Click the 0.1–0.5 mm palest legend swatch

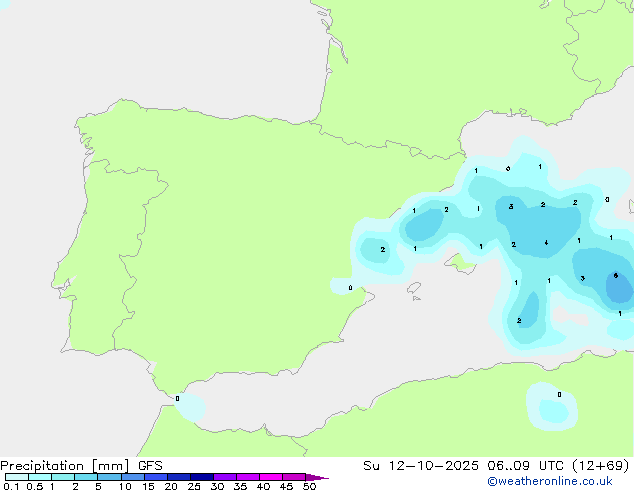17,477
